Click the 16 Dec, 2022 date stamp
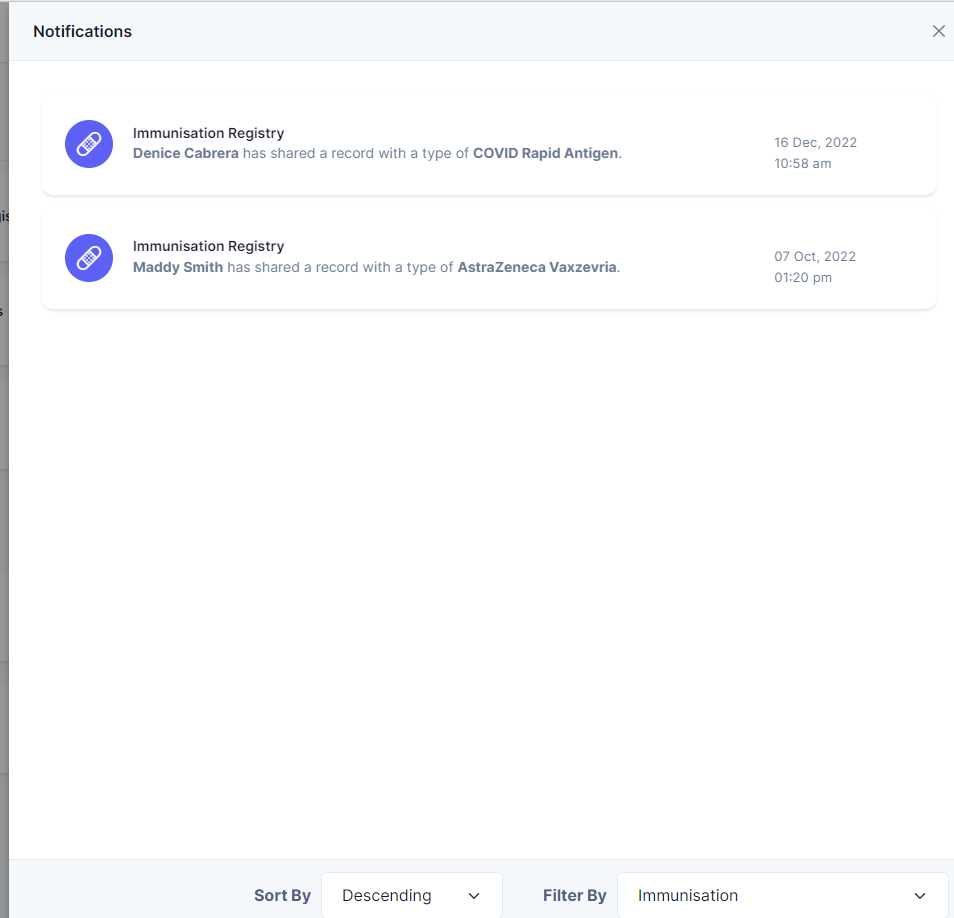Viewport: 954px width, 918px height. [x=815, y=142]
